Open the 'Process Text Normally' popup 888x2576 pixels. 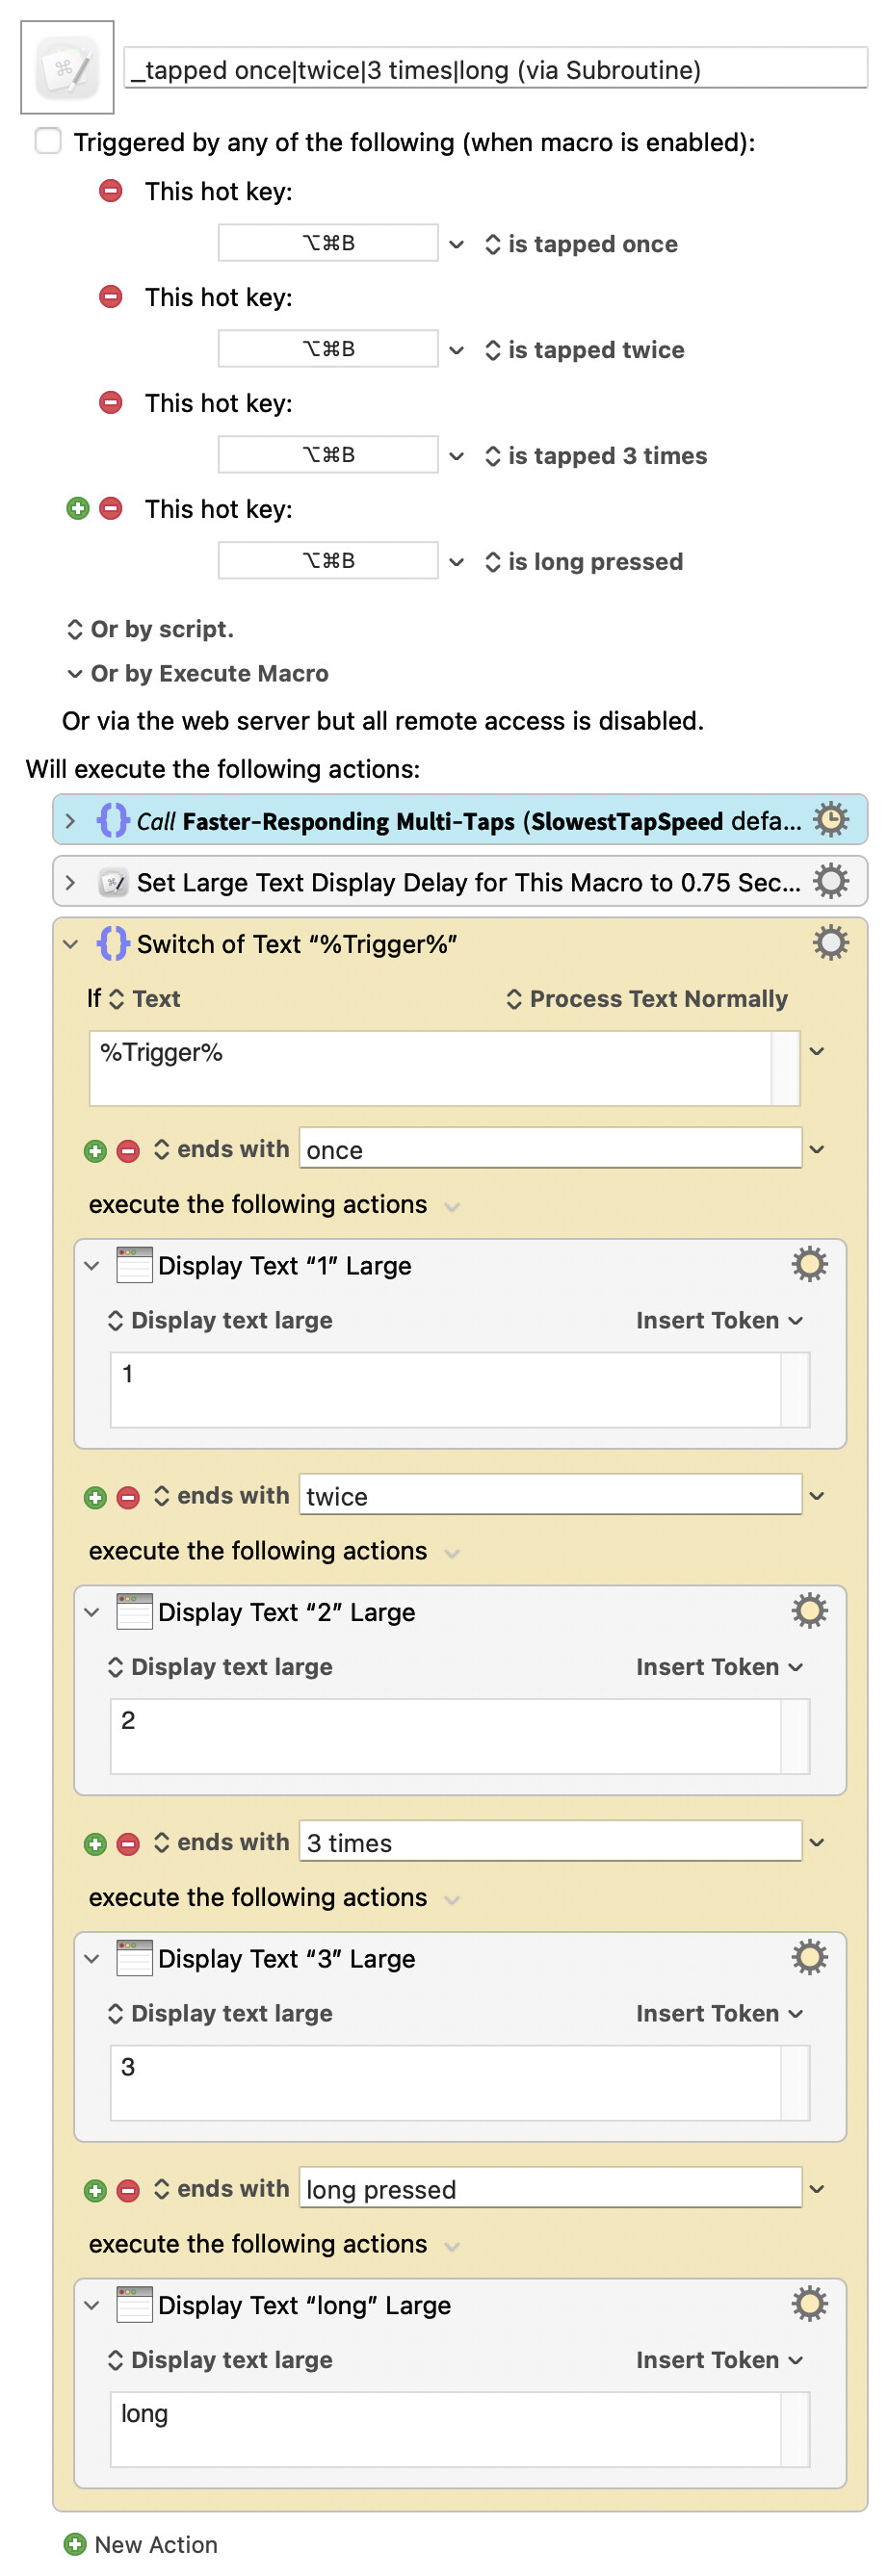[x=647, y=998]
